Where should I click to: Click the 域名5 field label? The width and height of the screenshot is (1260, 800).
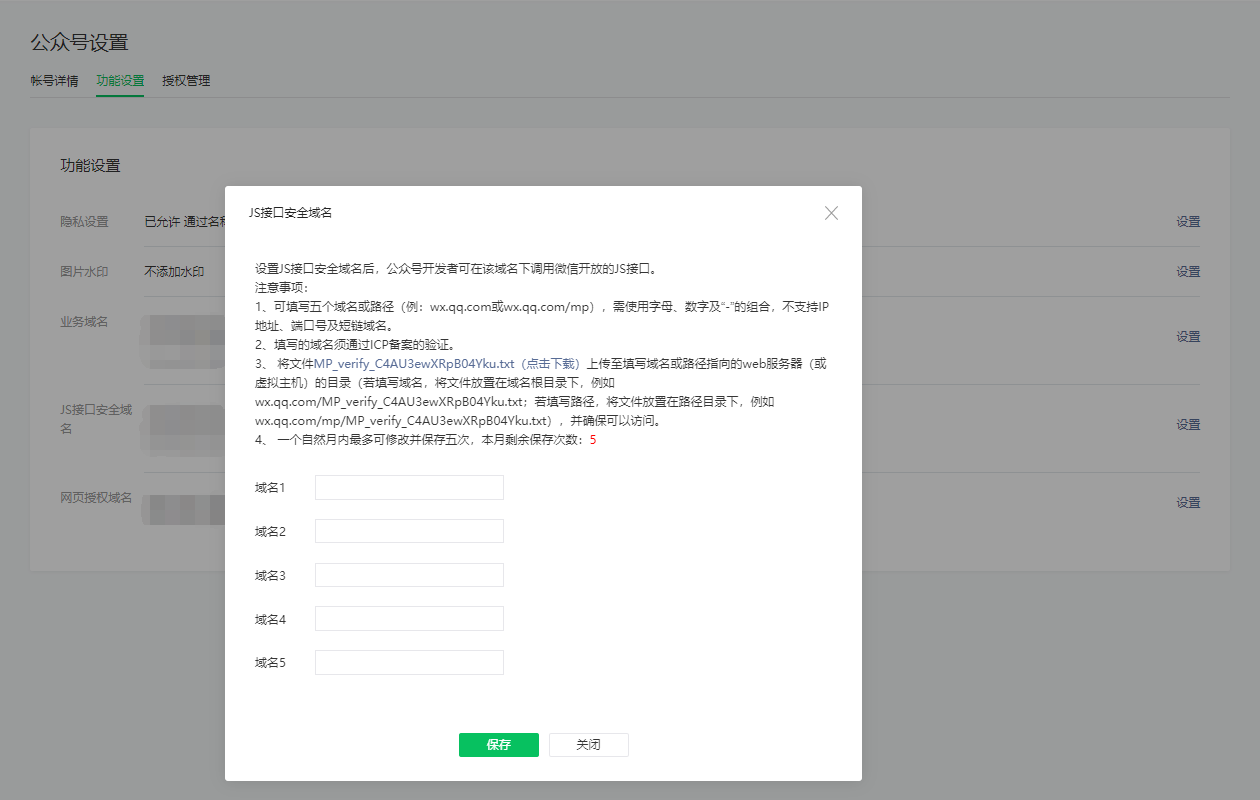click(270, 662)
